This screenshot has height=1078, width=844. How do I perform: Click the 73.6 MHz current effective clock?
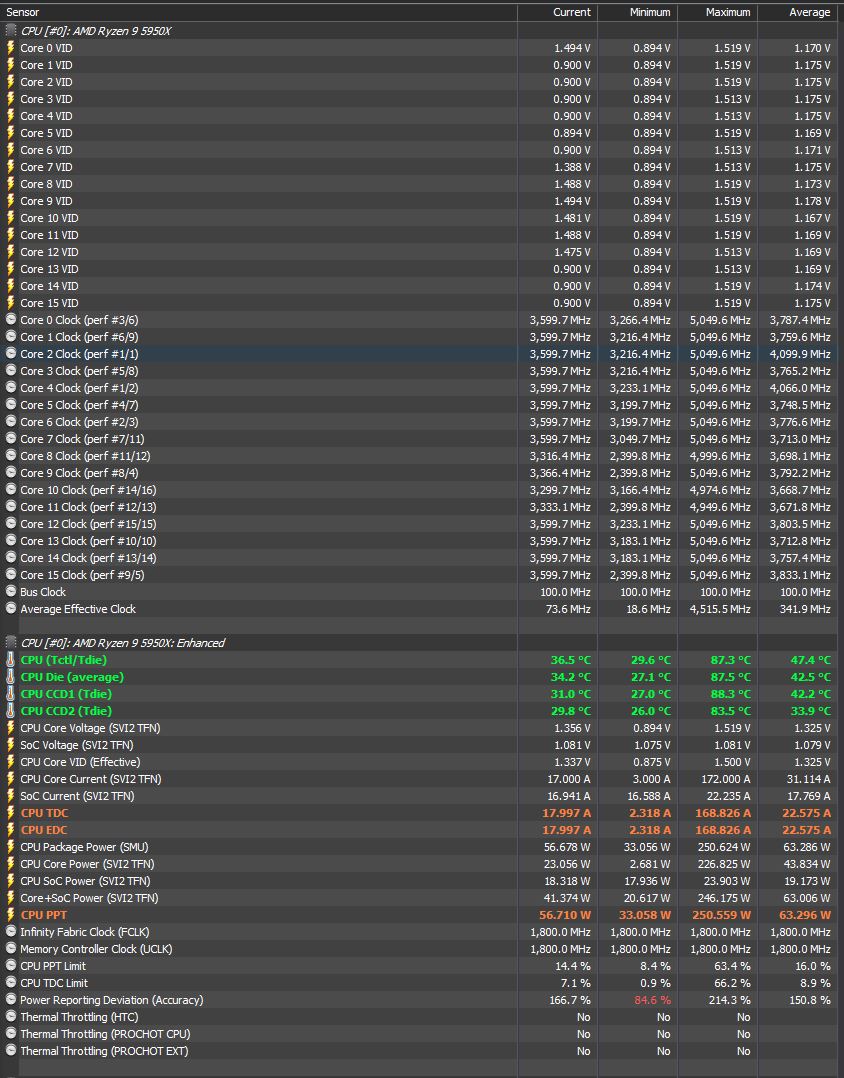568,608
